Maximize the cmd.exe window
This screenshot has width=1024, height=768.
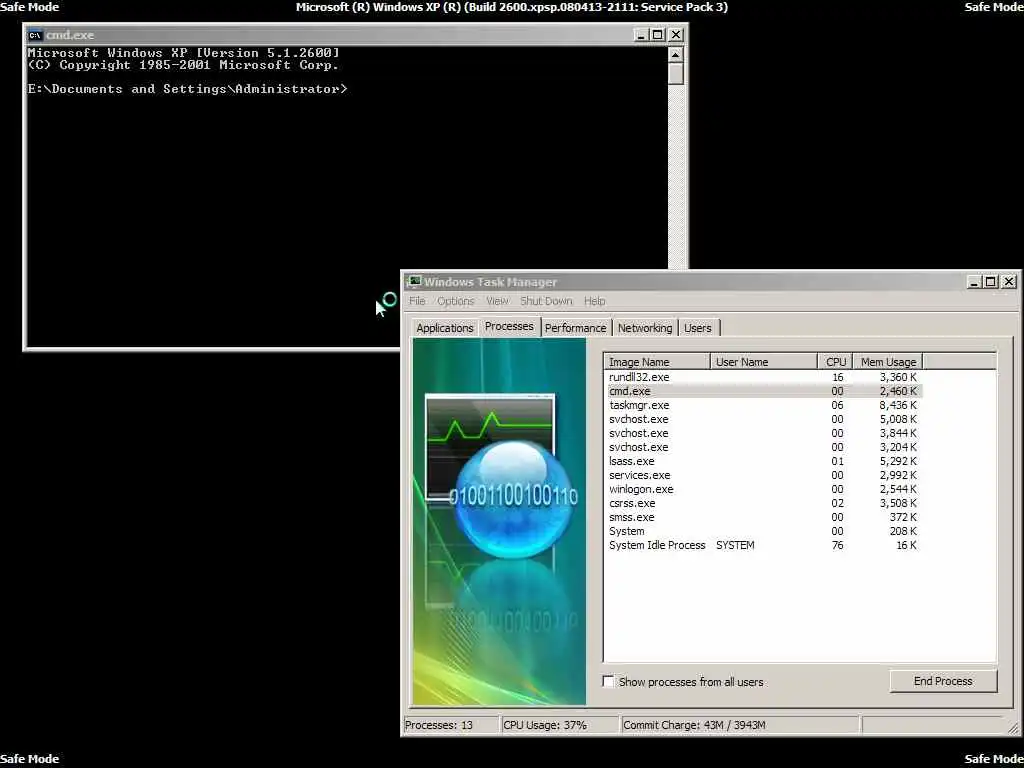(x=658, y=35)
